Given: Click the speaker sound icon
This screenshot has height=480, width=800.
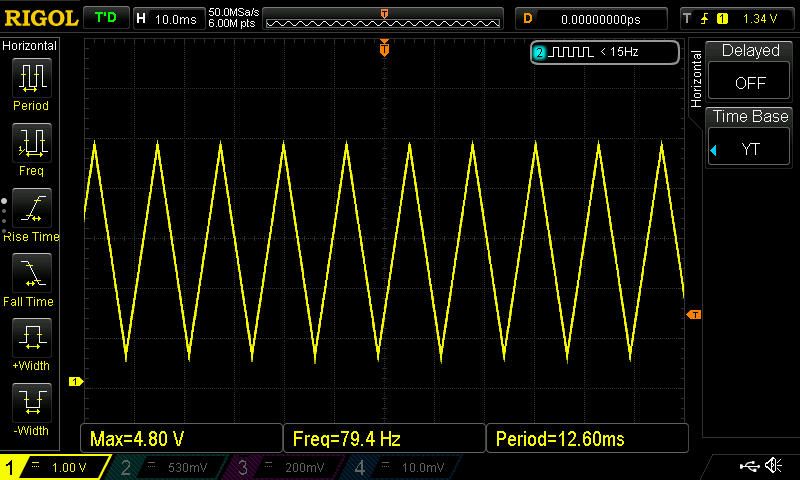Looking at the screenshot, I should (773, 466).
